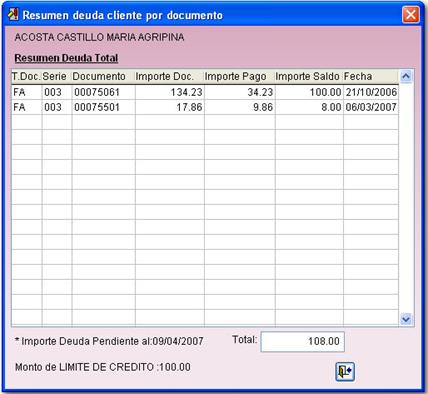The width and height of the screenshot is (428, 394).
Task: Select document cell 00075061
Action: (103, 92)
